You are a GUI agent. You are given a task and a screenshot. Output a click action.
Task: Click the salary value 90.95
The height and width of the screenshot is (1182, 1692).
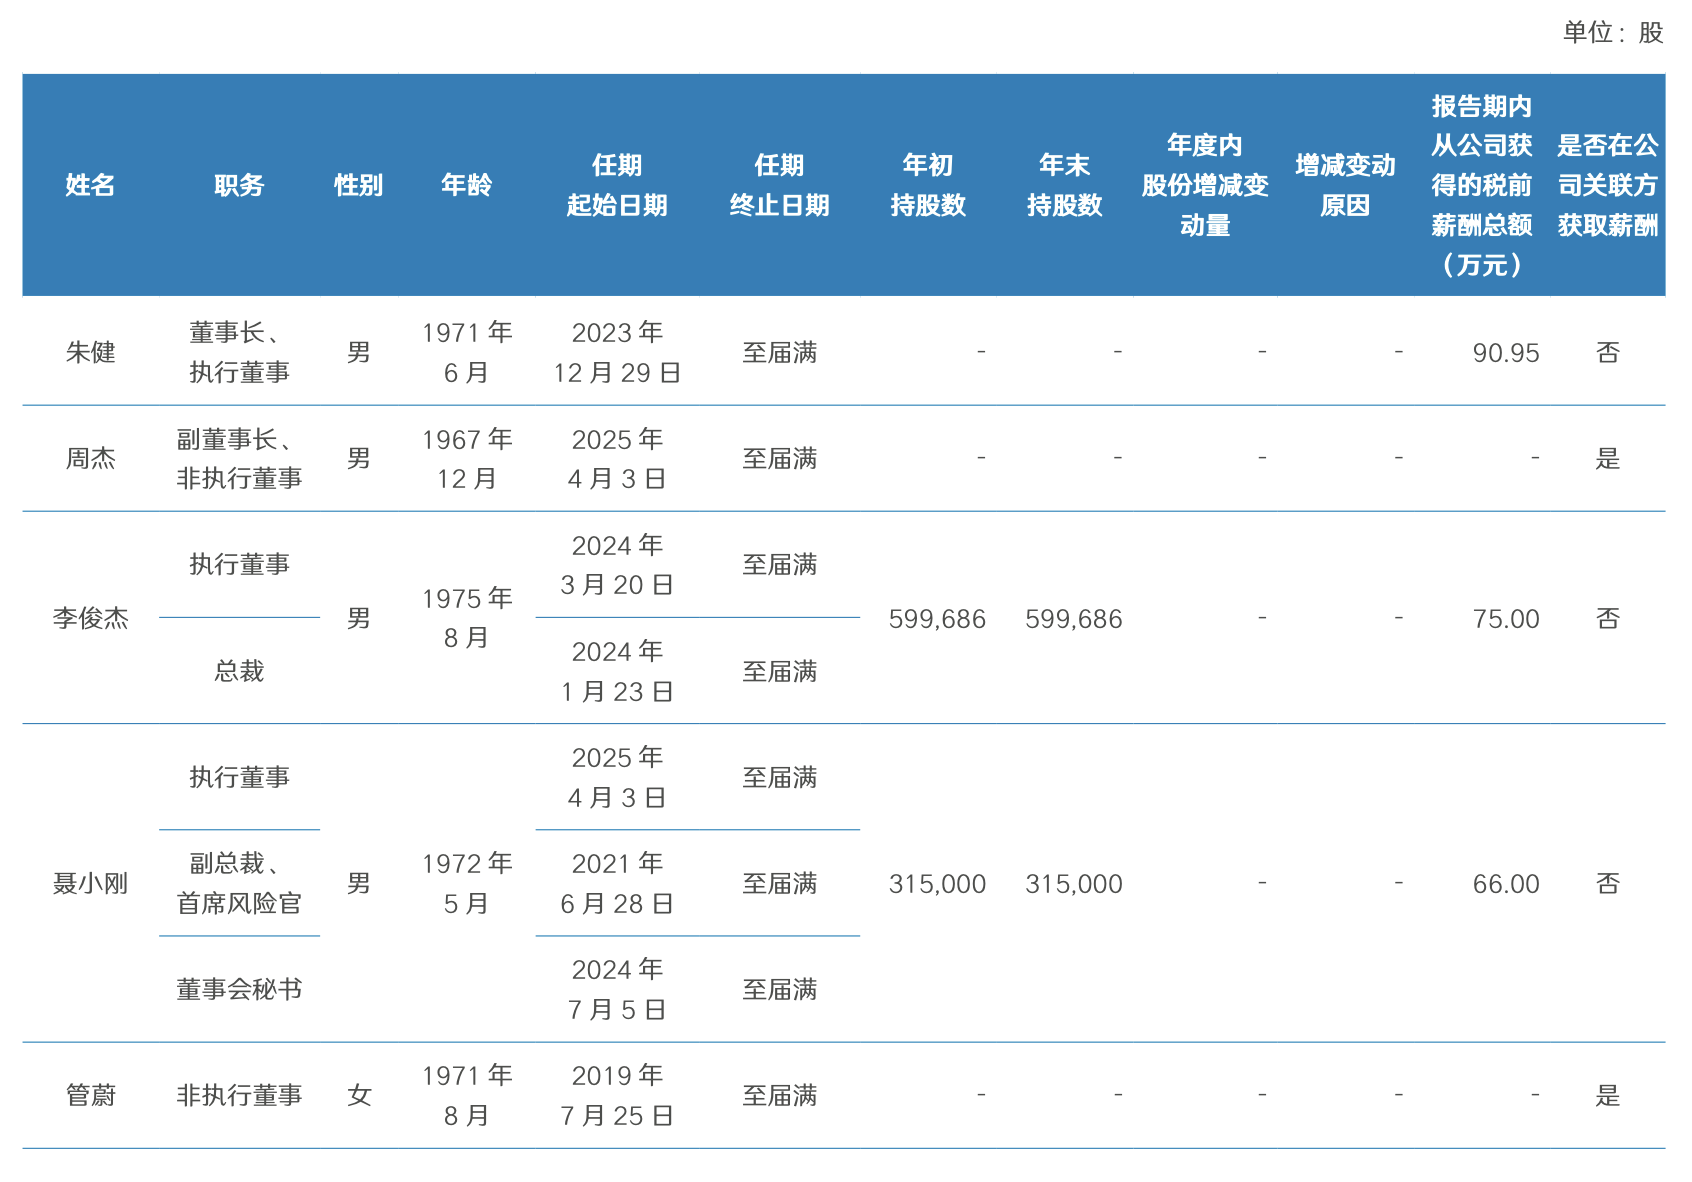click(1505, 353)
